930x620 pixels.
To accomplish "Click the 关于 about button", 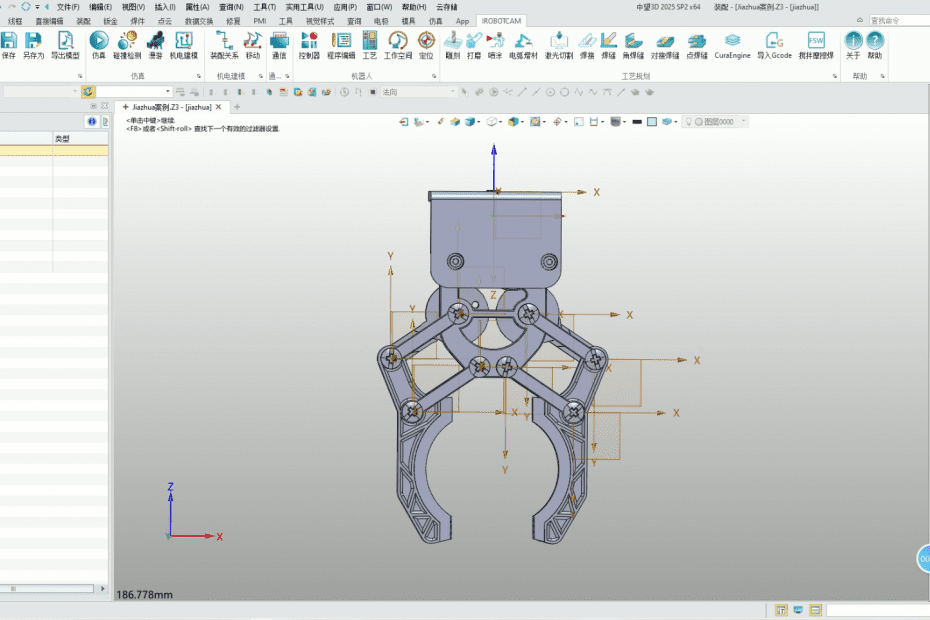I will point(853,42).
